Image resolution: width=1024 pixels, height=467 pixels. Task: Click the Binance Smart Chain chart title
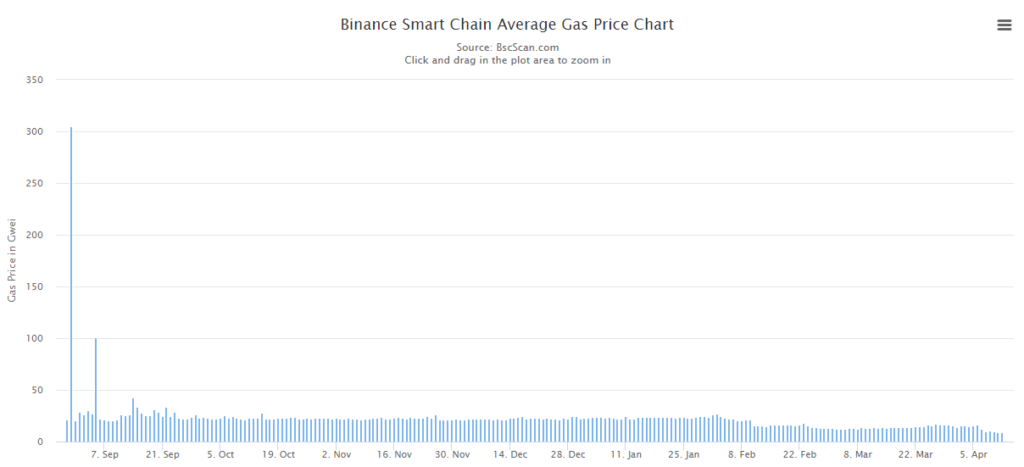[x=507, y=23]
